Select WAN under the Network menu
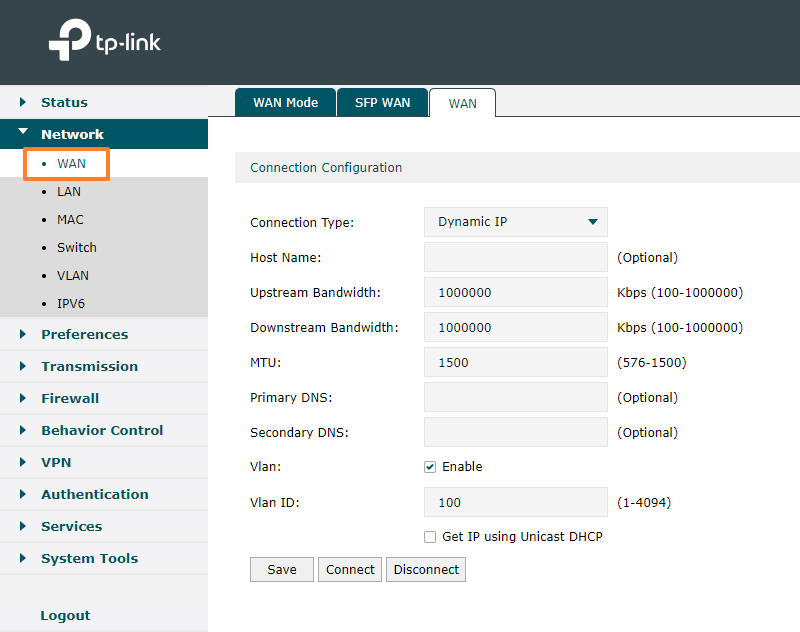The image size is (800, 632). [x=71, y=163]
